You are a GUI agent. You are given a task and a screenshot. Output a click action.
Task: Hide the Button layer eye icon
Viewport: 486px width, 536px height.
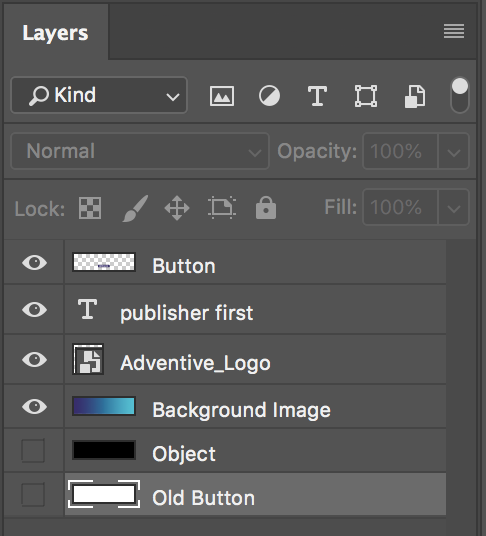click(x=35, y=263)
